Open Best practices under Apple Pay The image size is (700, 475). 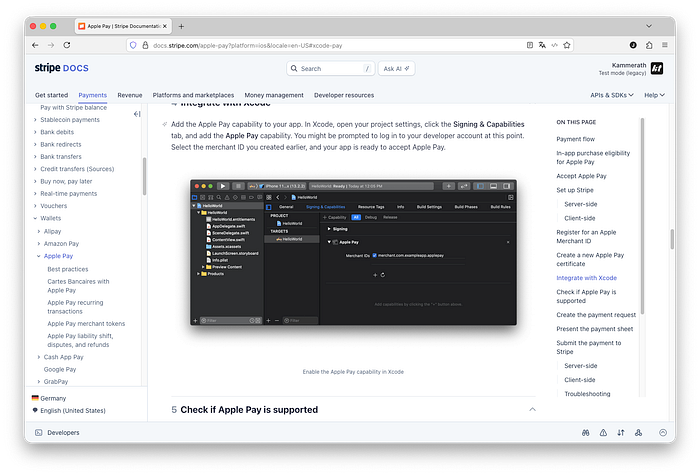(68, 269)
